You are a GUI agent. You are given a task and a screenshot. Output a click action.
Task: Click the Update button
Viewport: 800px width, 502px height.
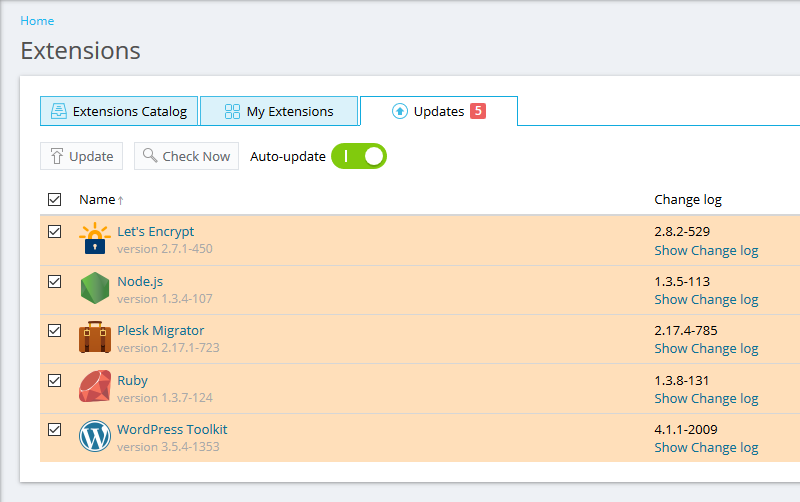82,156
